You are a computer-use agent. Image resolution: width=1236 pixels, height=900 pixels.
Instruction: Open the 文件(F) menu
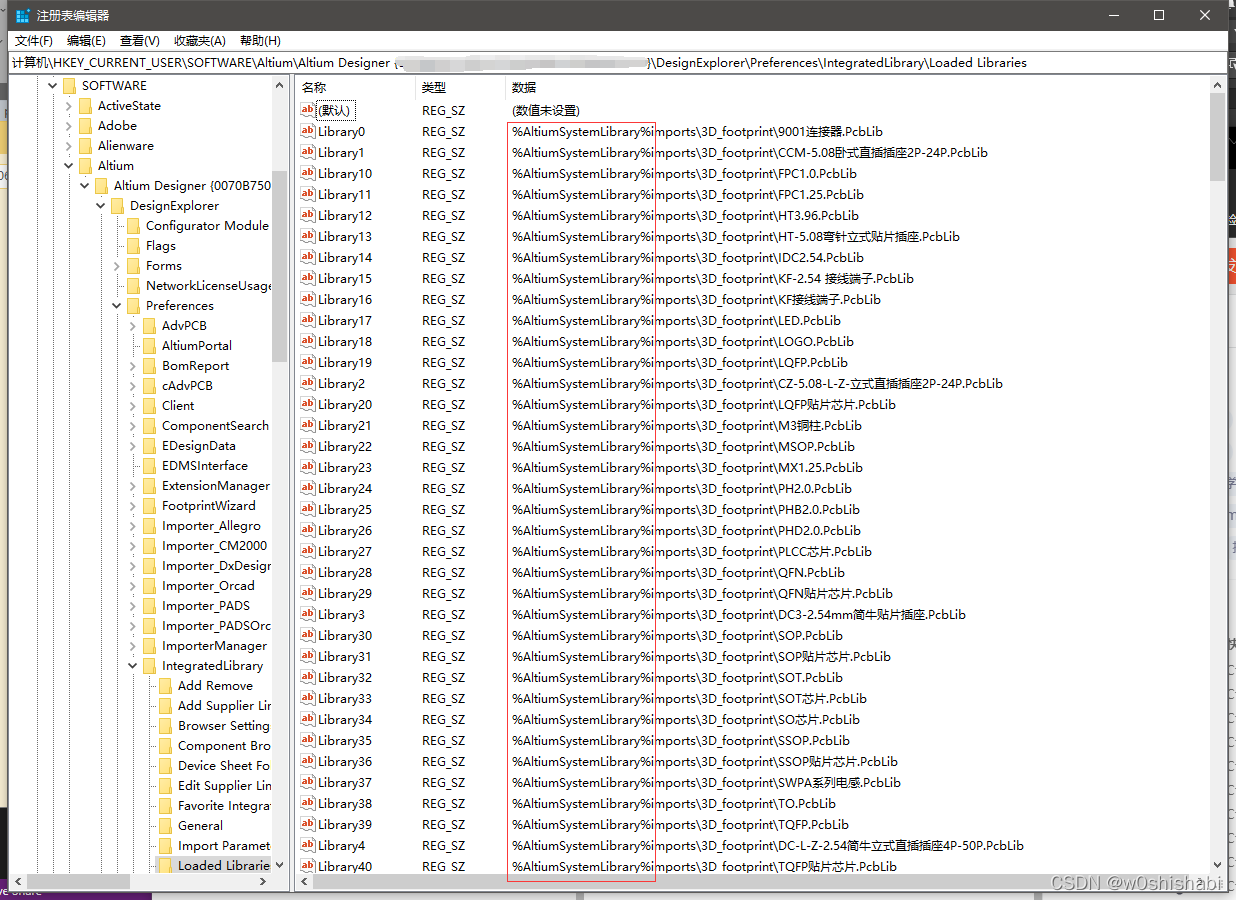tap(34, 40)
